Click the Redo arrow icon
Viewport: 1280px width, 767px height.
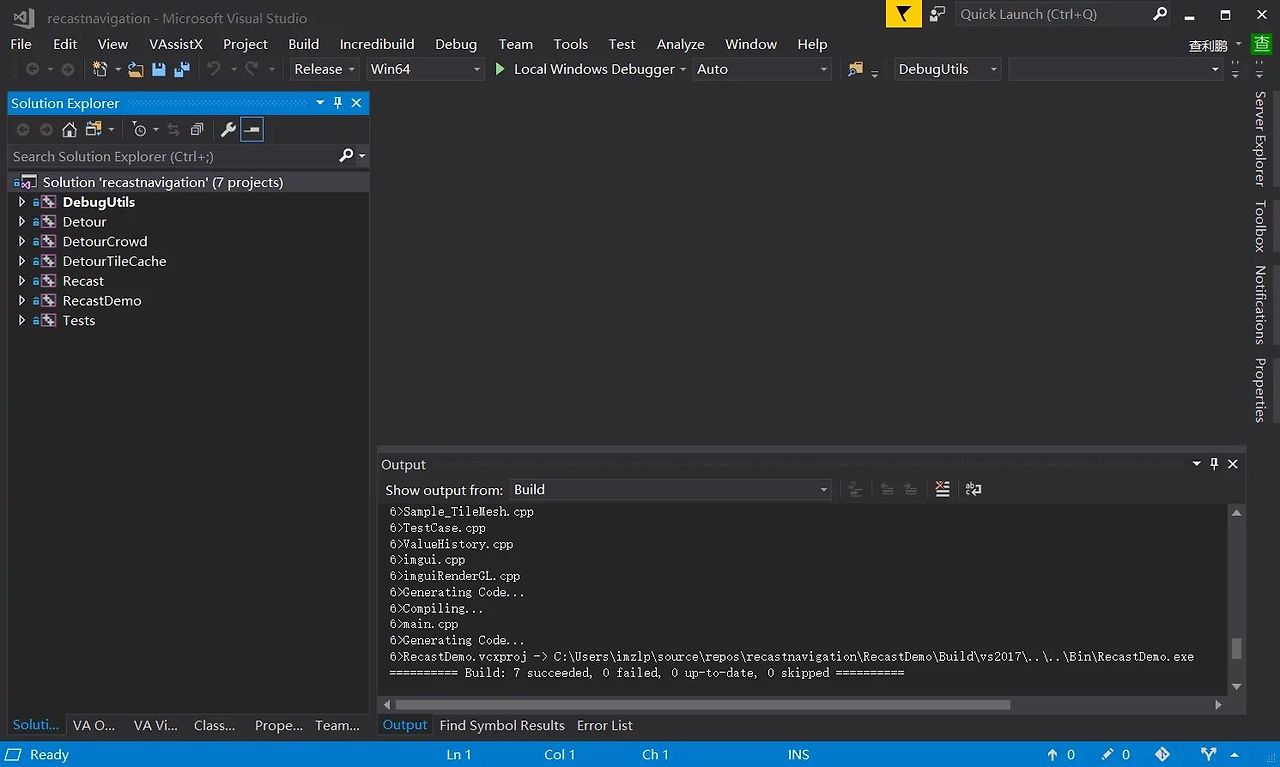252,69
